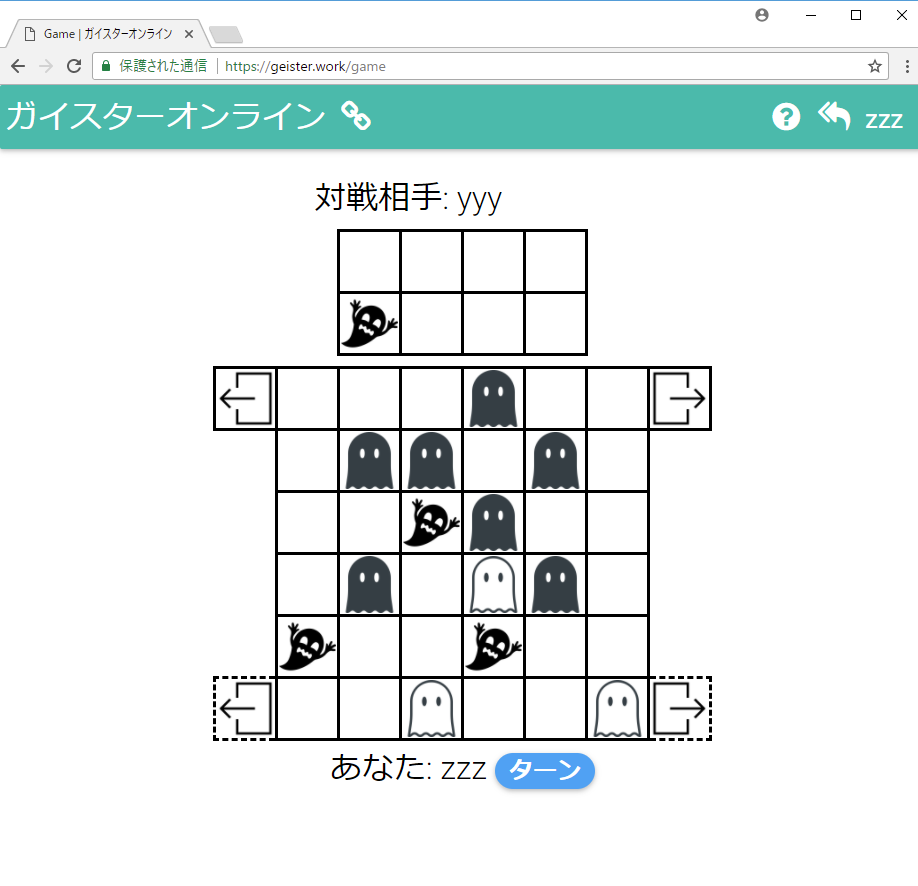Select the wacky ghost in third board row
The height and width of the screenshot is (886, 918).
click(431, 522)
